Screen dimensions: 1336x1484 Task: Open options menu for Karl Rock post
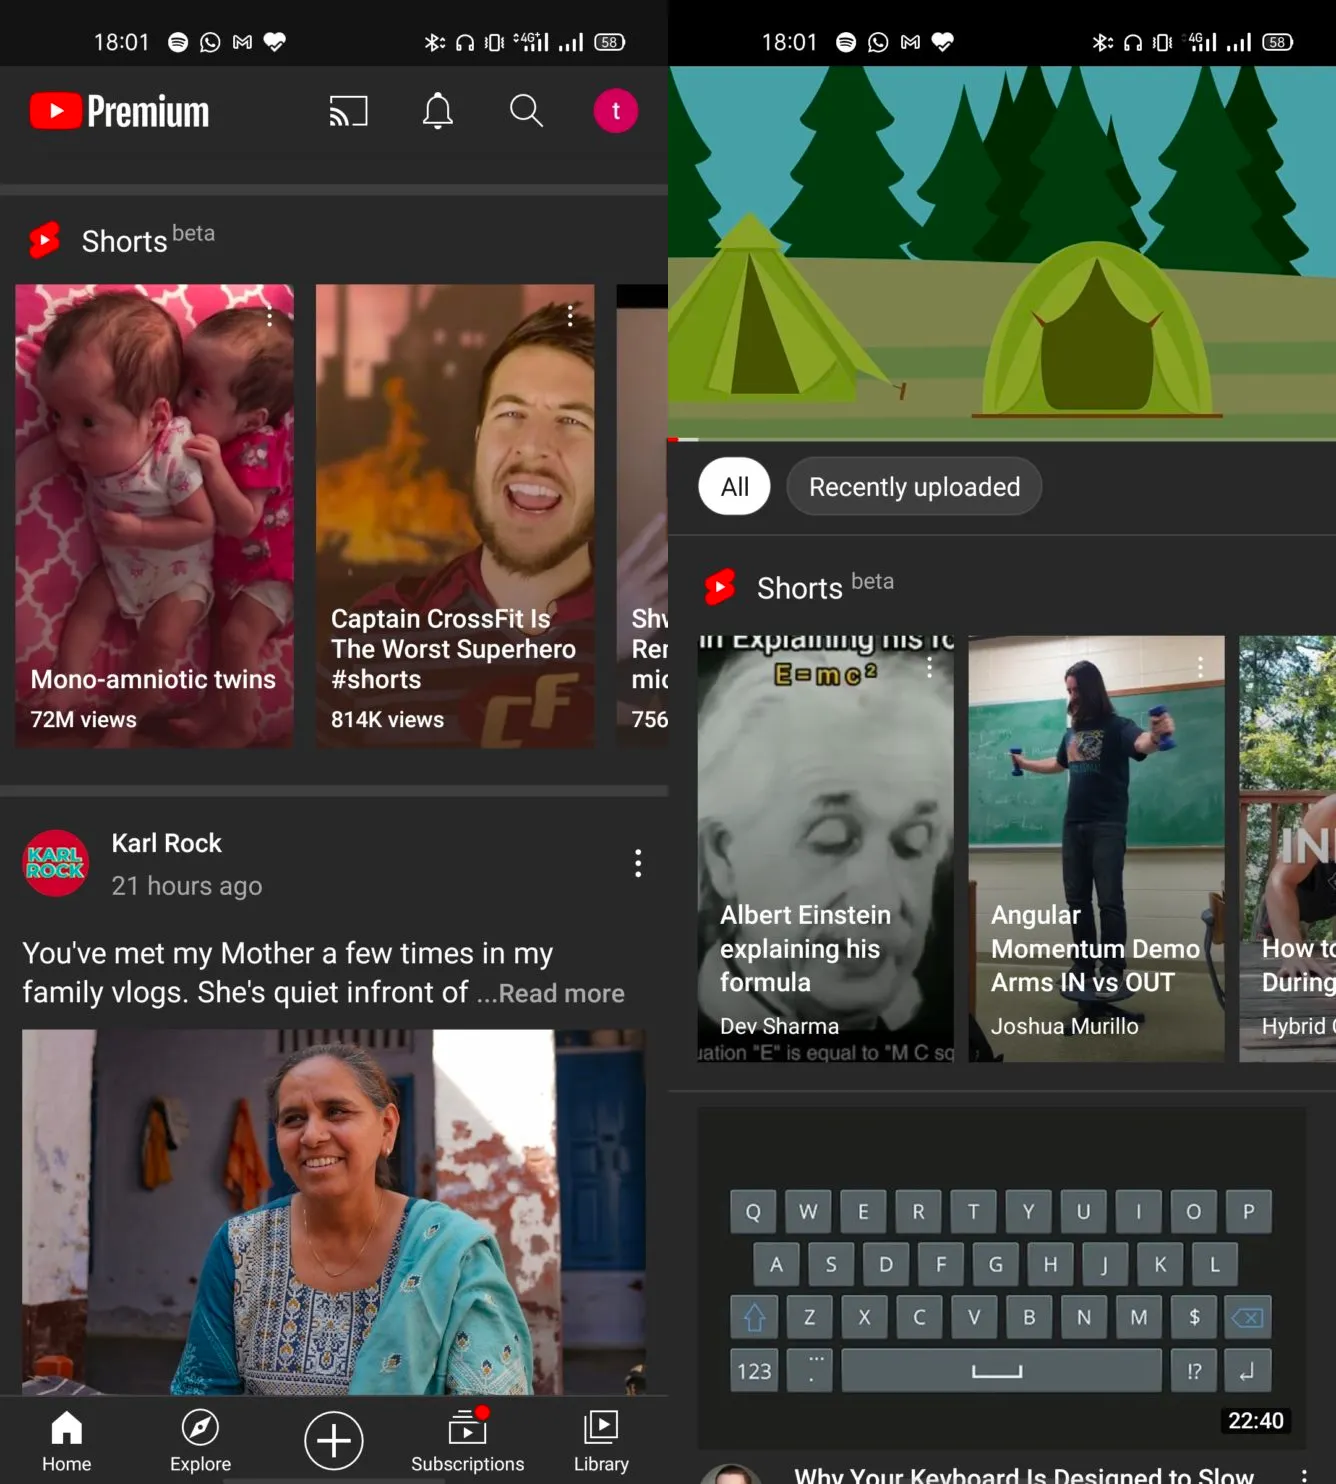click(x=638, y=863)
